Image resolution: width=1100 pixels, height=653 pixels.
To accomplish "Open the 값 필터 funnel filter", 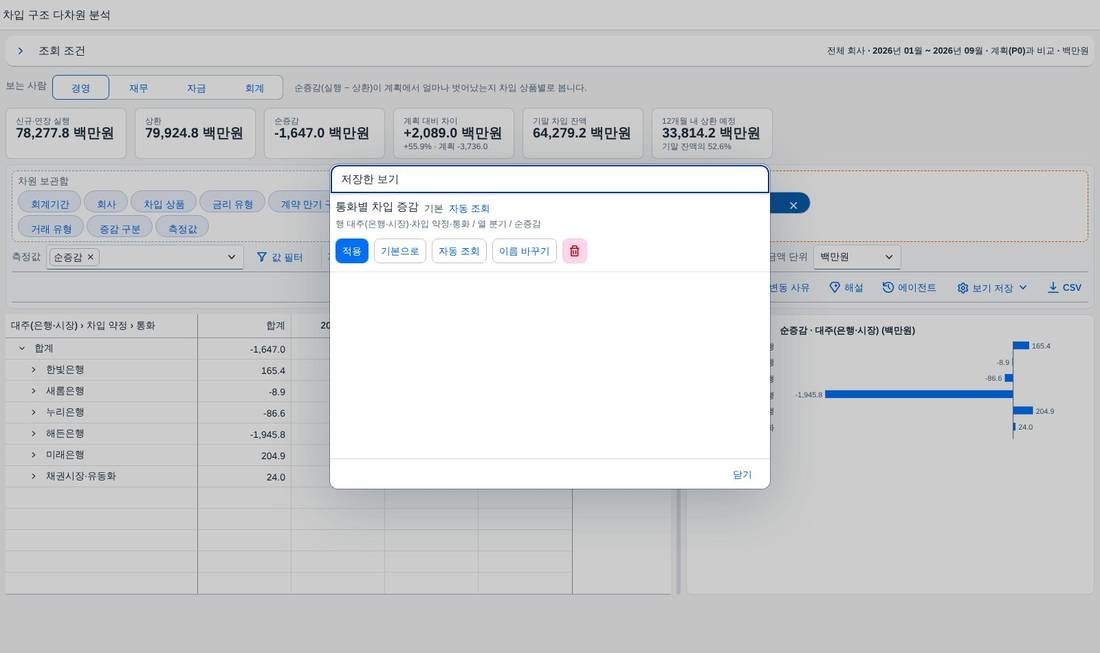I will (x=279, y=257).
